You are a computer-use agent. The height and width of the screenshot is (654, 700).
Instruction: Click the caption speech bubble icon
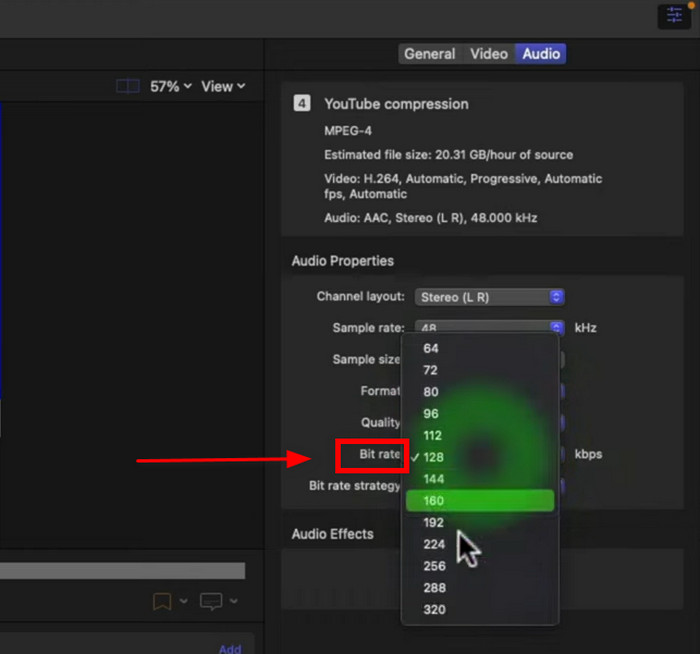211,601
